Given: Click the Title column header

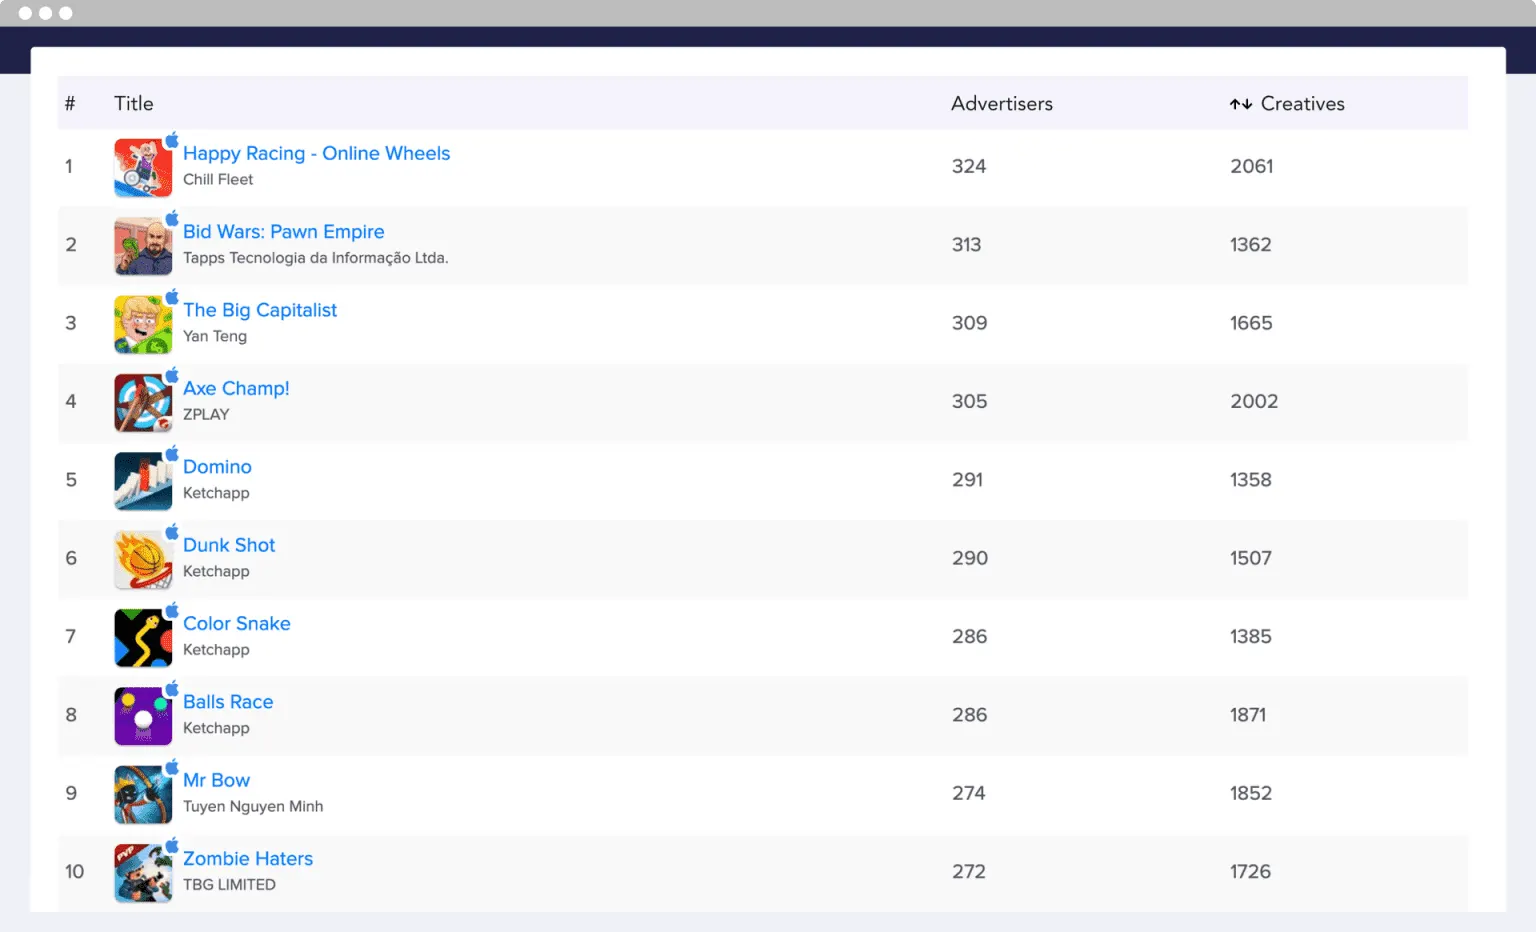Looking at the screenshot, I should (134, 104).
